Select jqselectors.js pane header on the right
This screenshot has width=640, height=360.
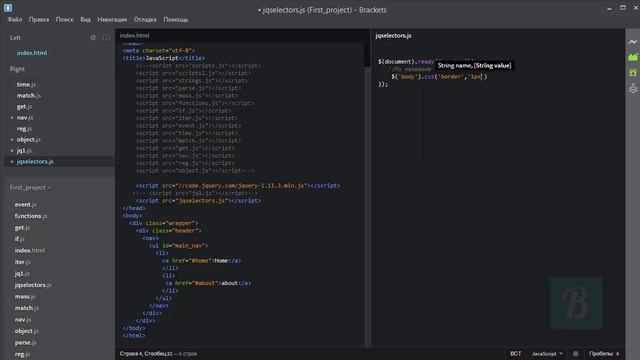click(x=393, y=36)
